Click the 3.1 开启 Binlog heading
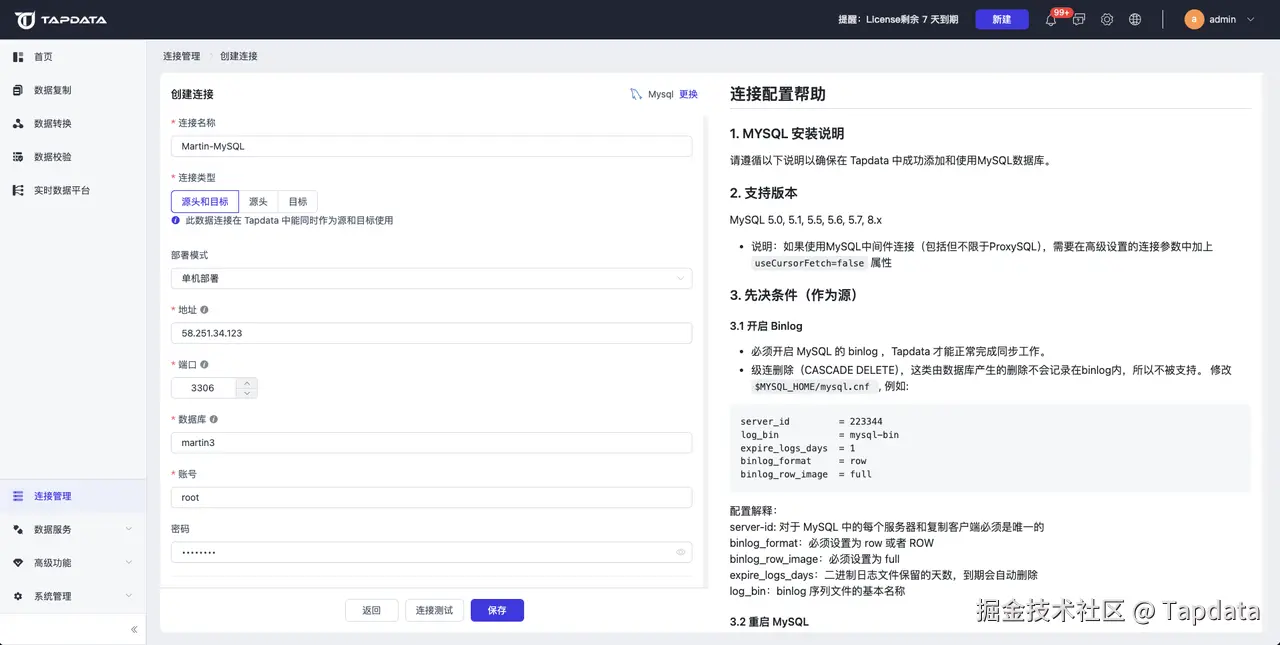The image size is (1280, 645). click(766, 326)
